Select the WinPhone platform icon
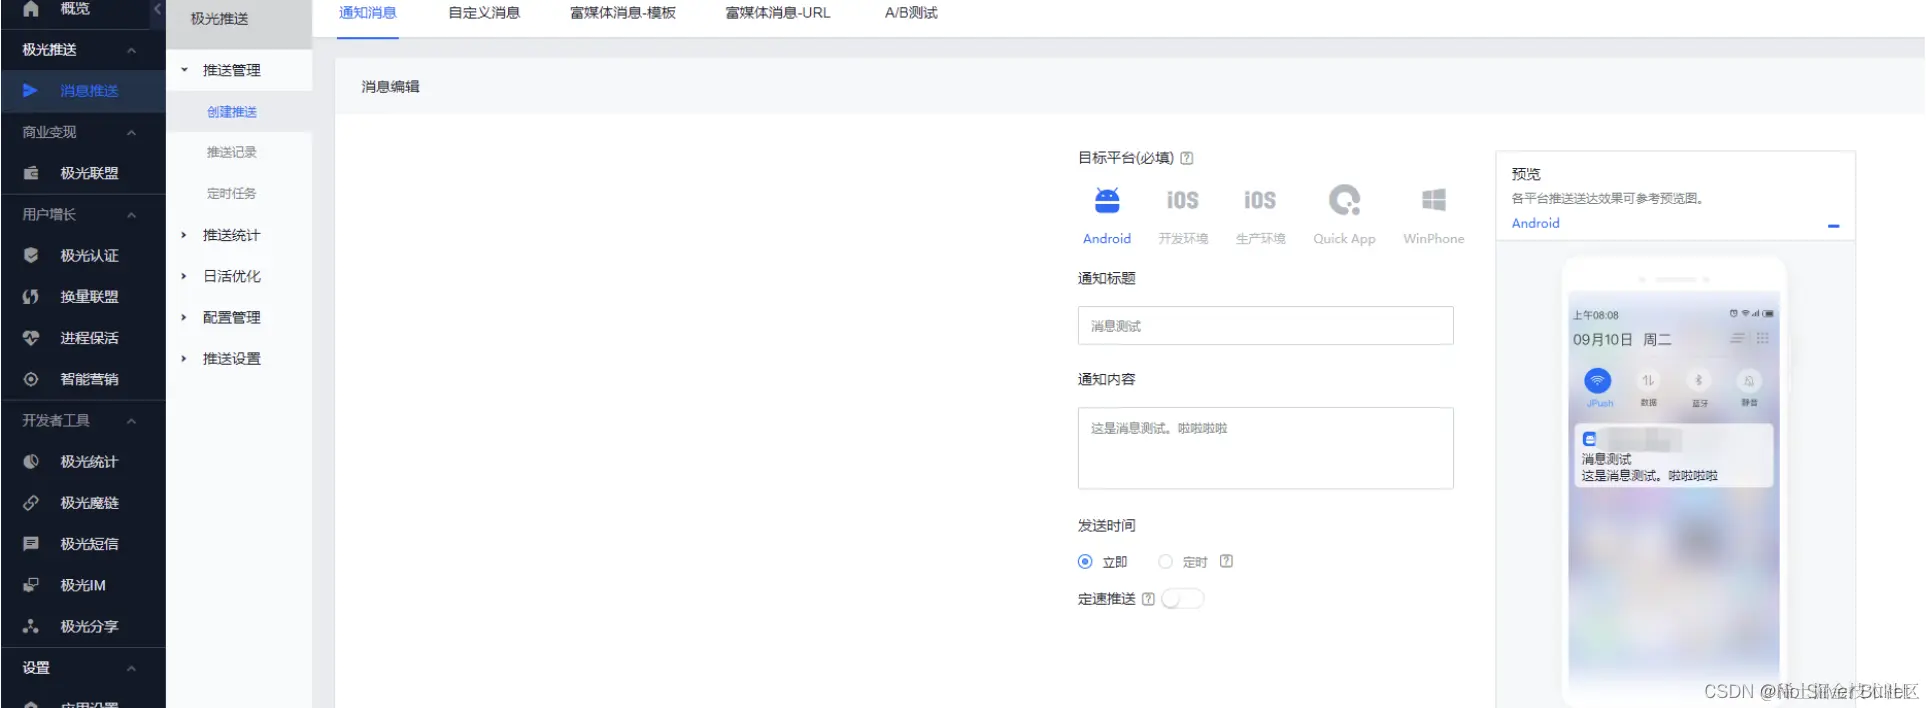 coord(1434,200)
